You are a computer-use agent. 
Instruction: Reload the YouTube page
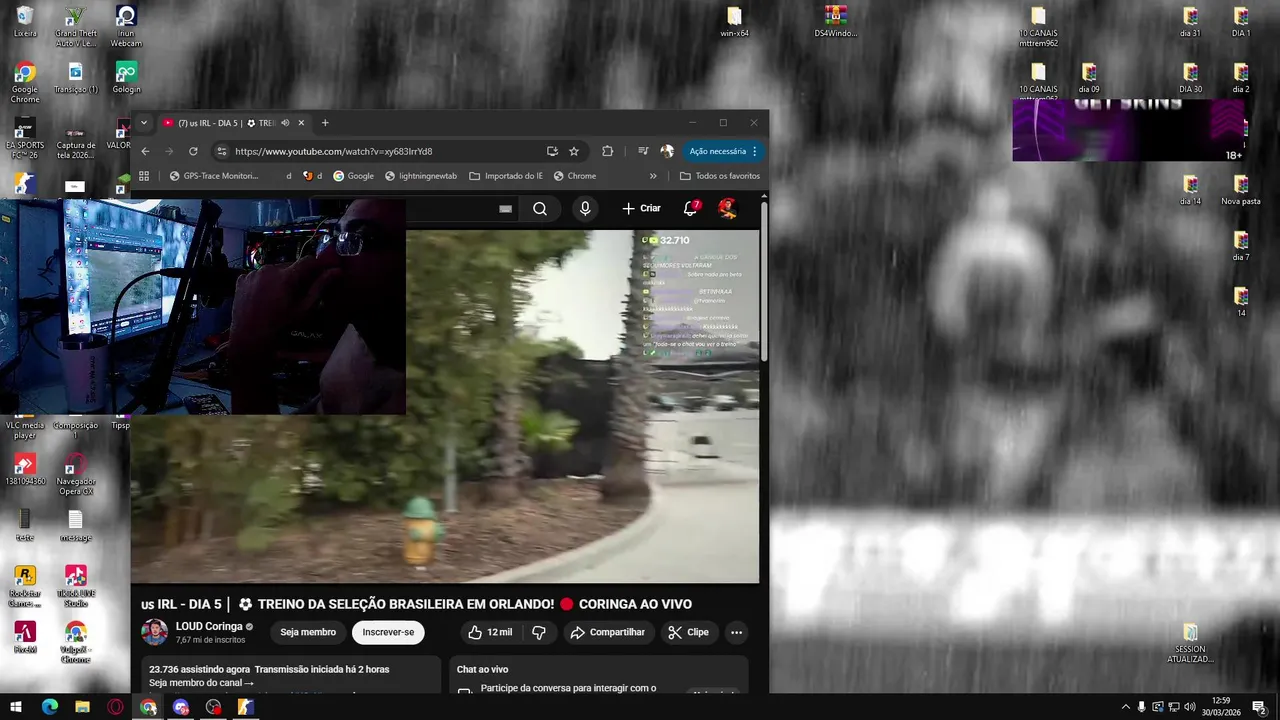pos(193,151)
